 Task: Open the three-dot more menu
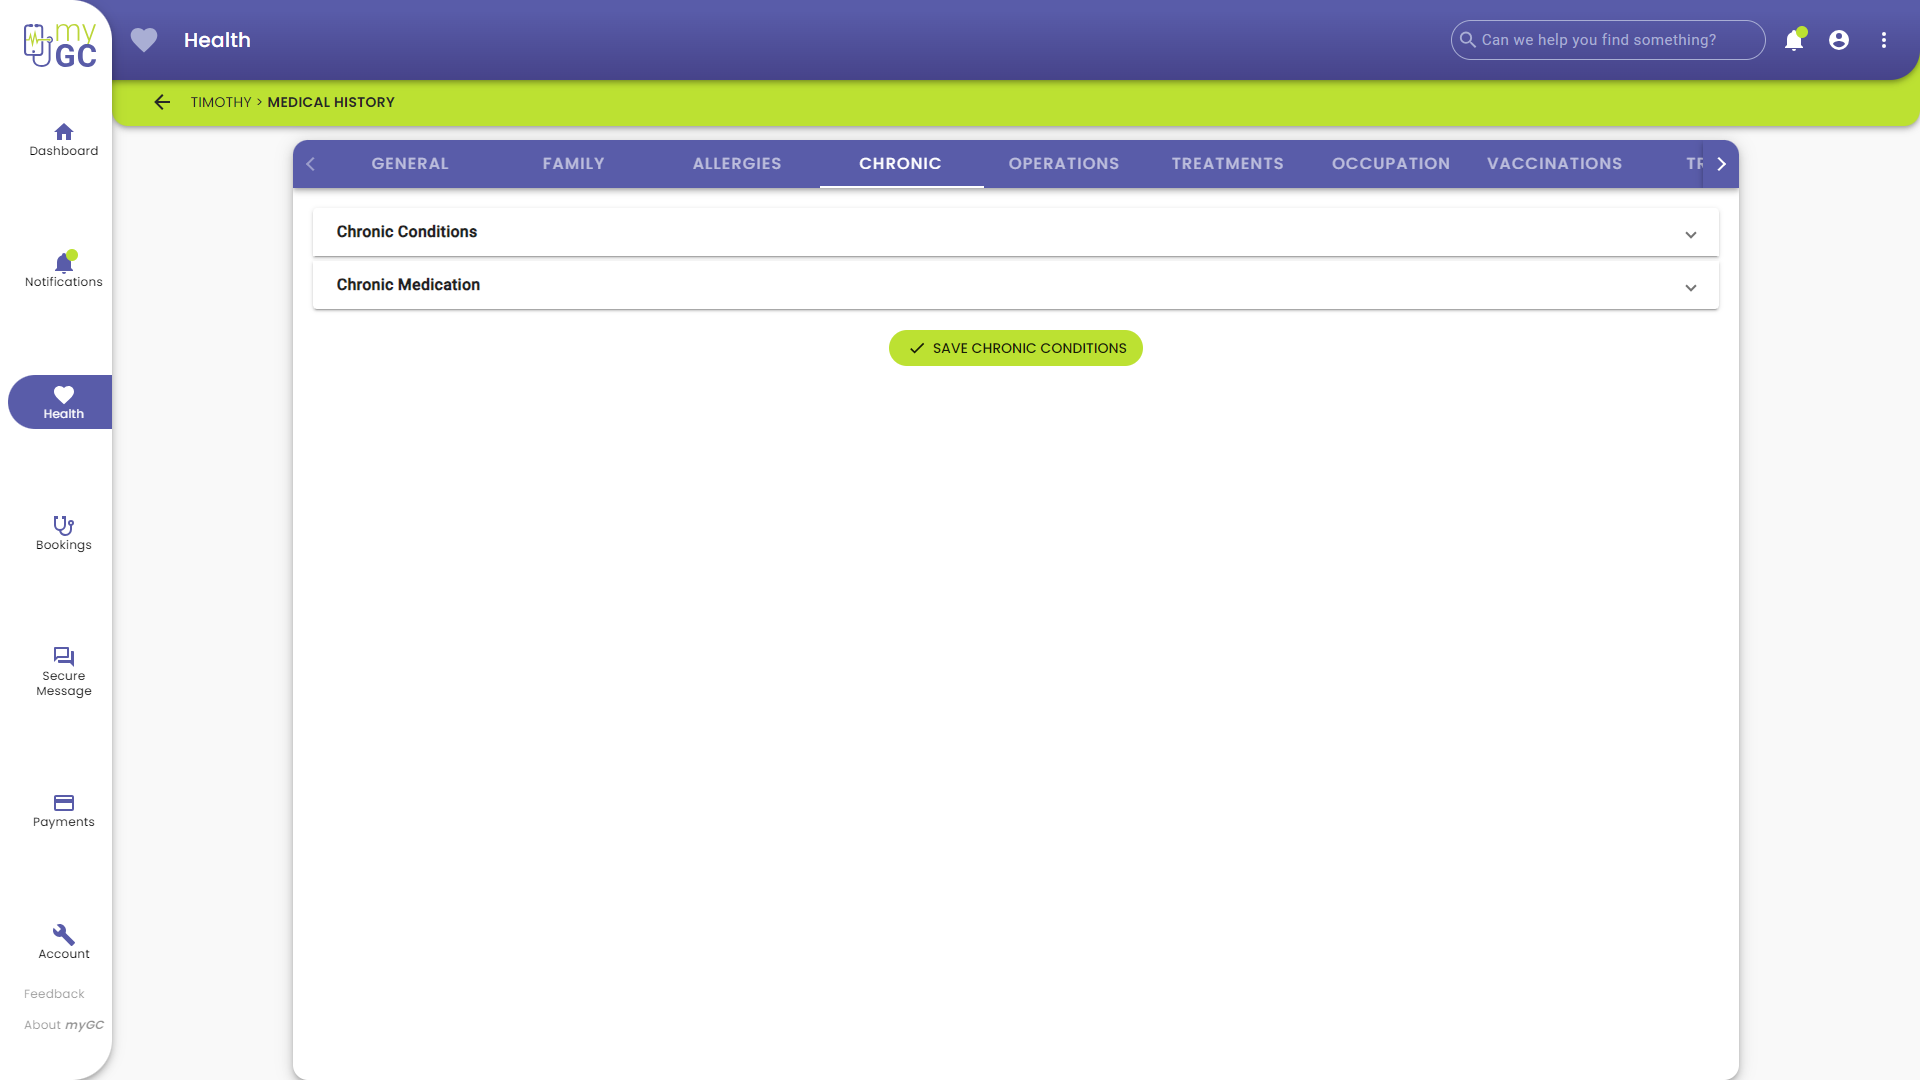[x=1883, y=40]
